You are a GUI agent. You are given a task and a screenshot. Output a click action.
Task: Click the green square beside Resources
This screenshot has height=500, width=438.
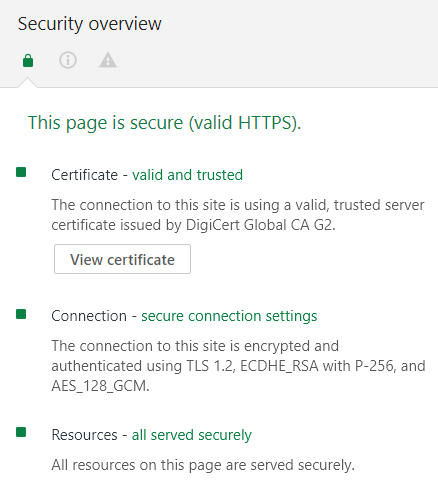click(x=21, y=432)
